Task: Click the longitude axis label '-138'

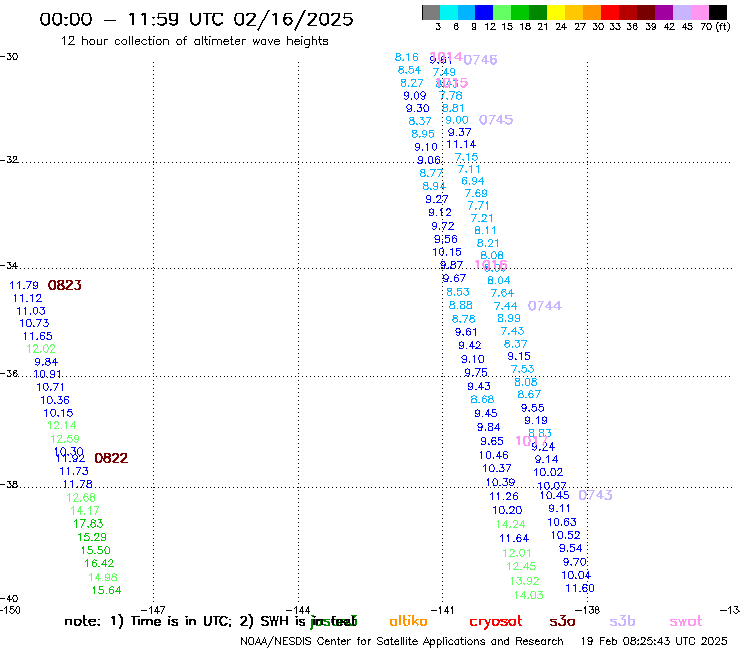Action: coord(588,610)
